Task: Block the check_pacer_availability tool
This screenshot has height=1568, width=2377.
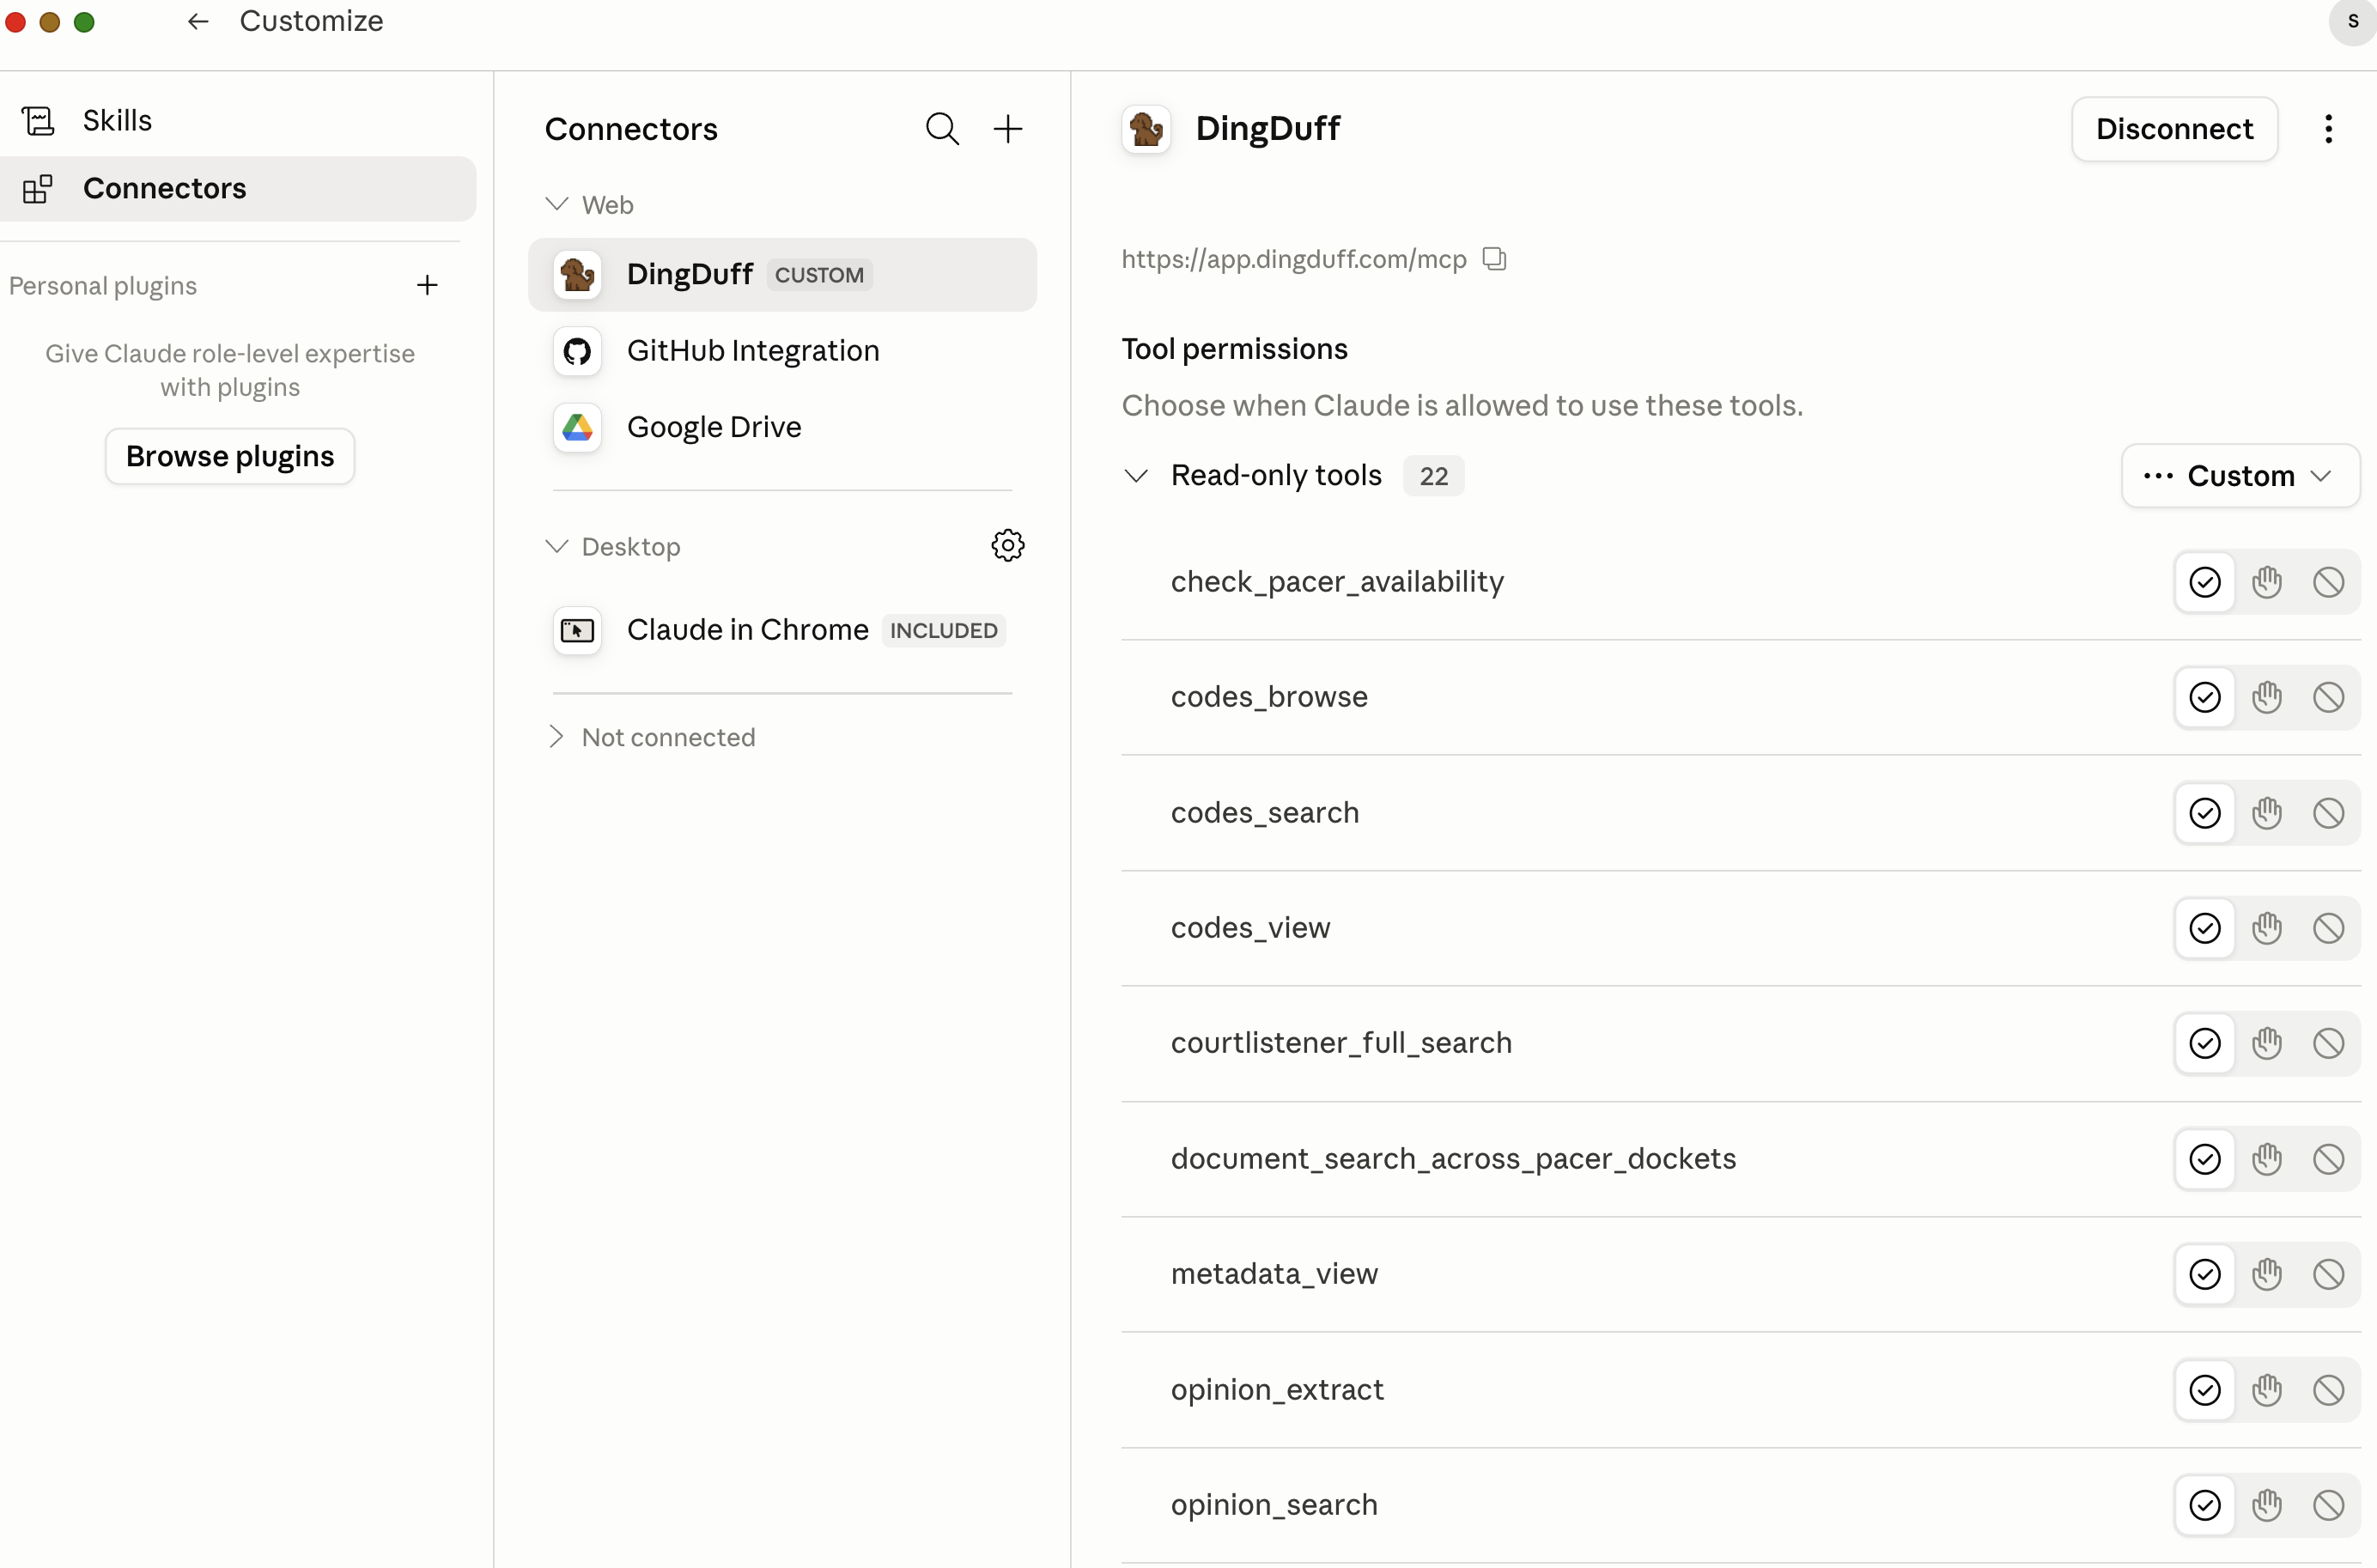Action: click(x=2329, y=583)
